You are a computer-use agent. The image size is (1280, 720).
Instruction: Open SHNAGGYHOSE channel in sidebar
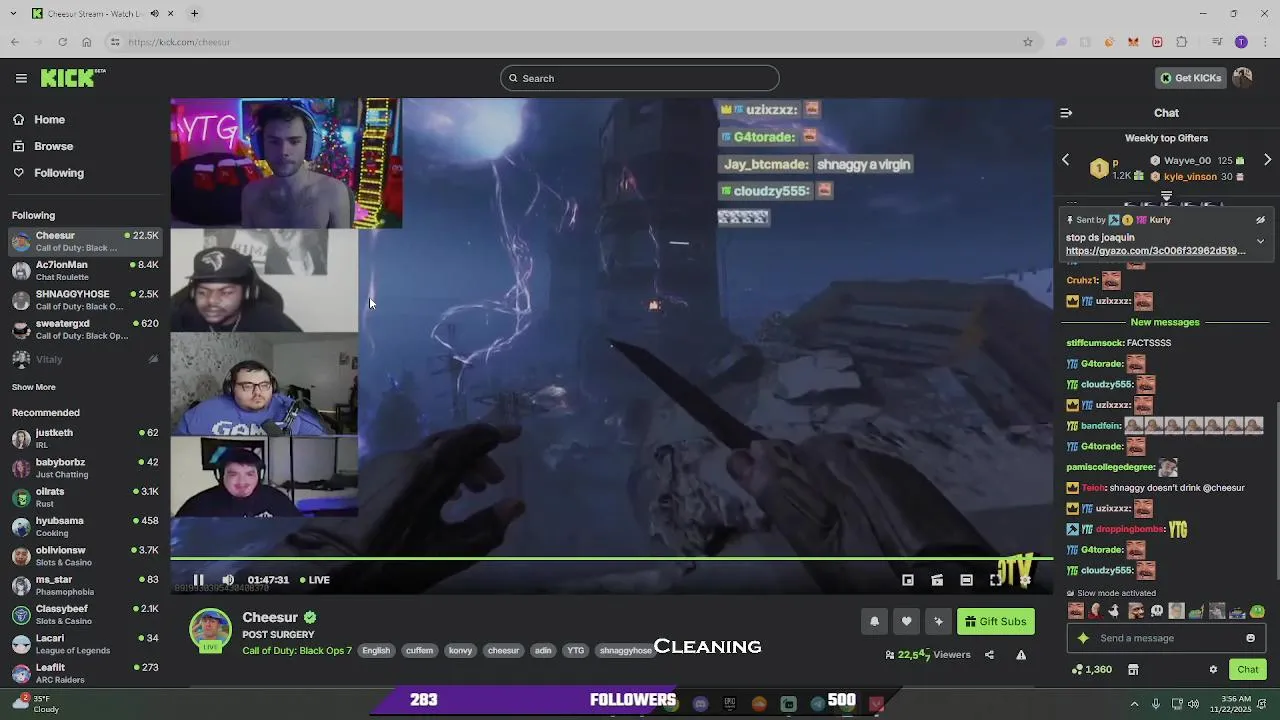click(85, 300)
